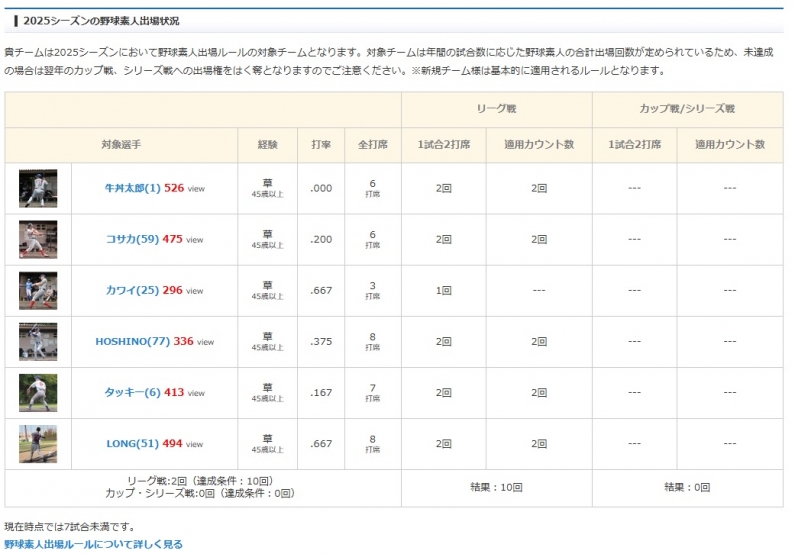The image size is (795, 557).
Task: Click player photo of HOSHINO
Action: 38,341
